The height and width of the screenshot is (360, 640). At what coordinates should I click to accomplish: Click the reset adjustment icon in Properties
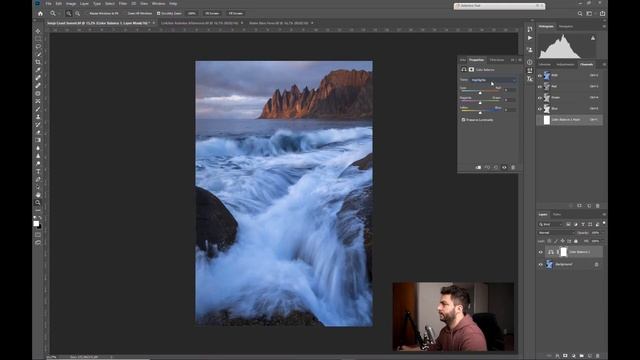496,167
